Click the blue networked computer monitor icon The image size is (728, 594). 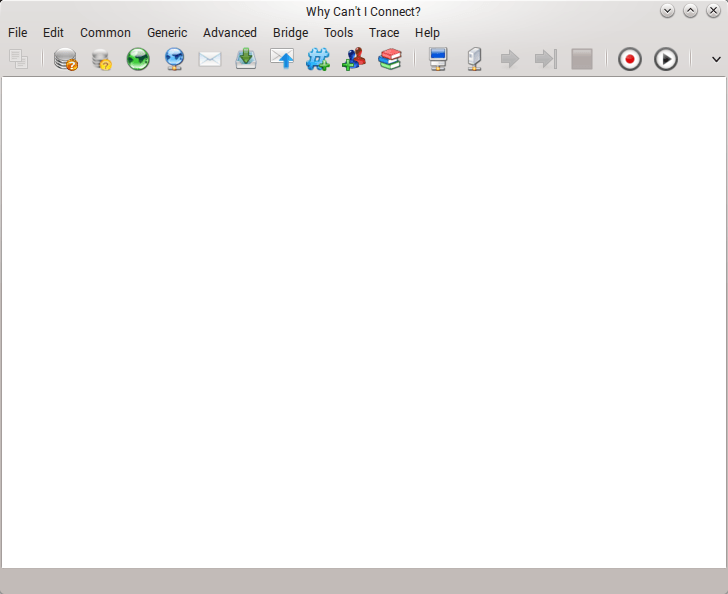point(438,59)
